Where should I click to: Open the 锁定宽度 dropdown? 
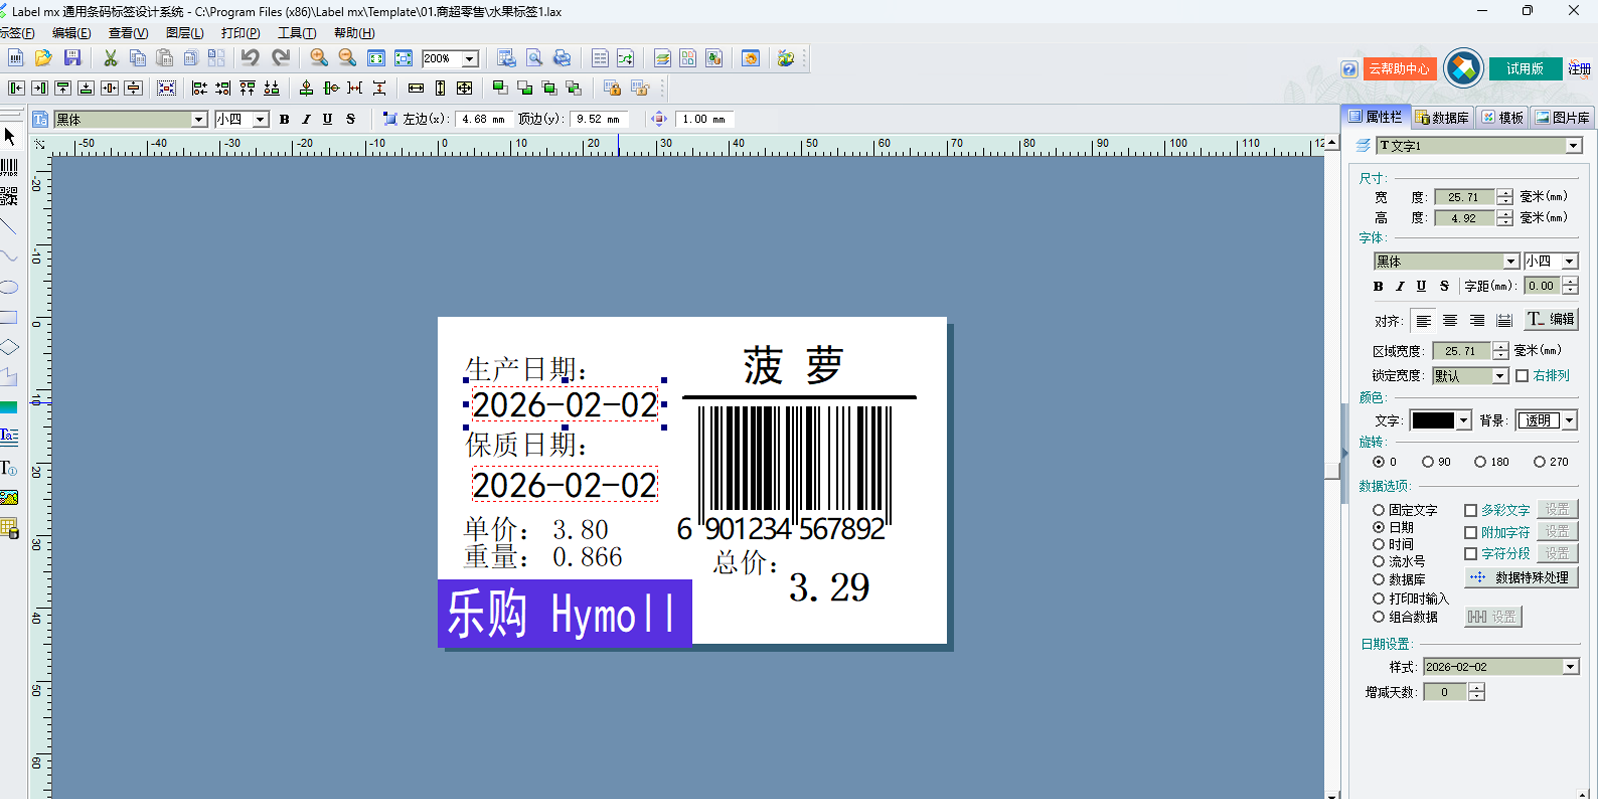tap(1499, 376)
